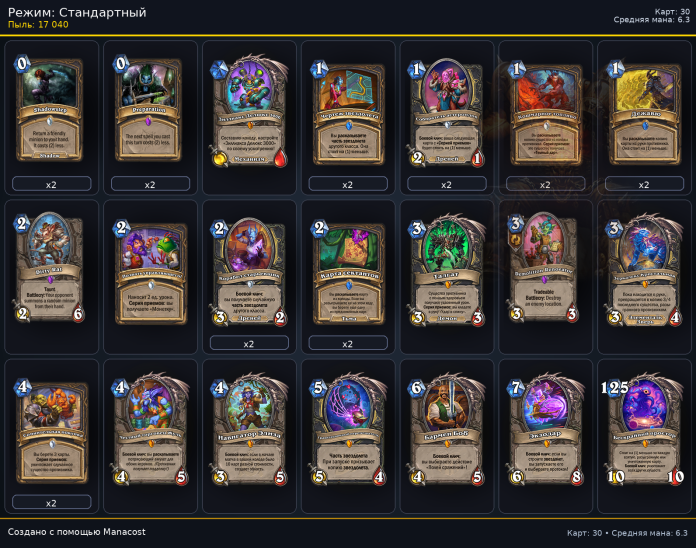Click x2 button under Preparation
The width and height of the screenshot is (696, 548).
[x=150, y=184]
